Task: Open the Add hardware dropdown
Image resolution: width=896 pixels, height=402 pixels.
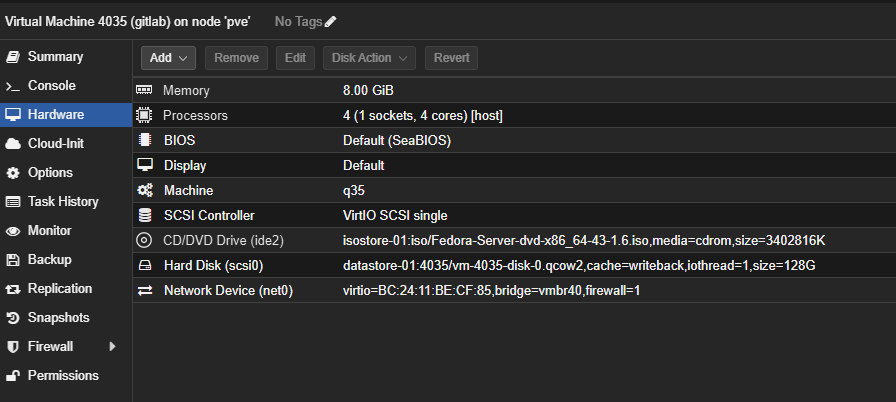Action: click(x=168, y=58)
